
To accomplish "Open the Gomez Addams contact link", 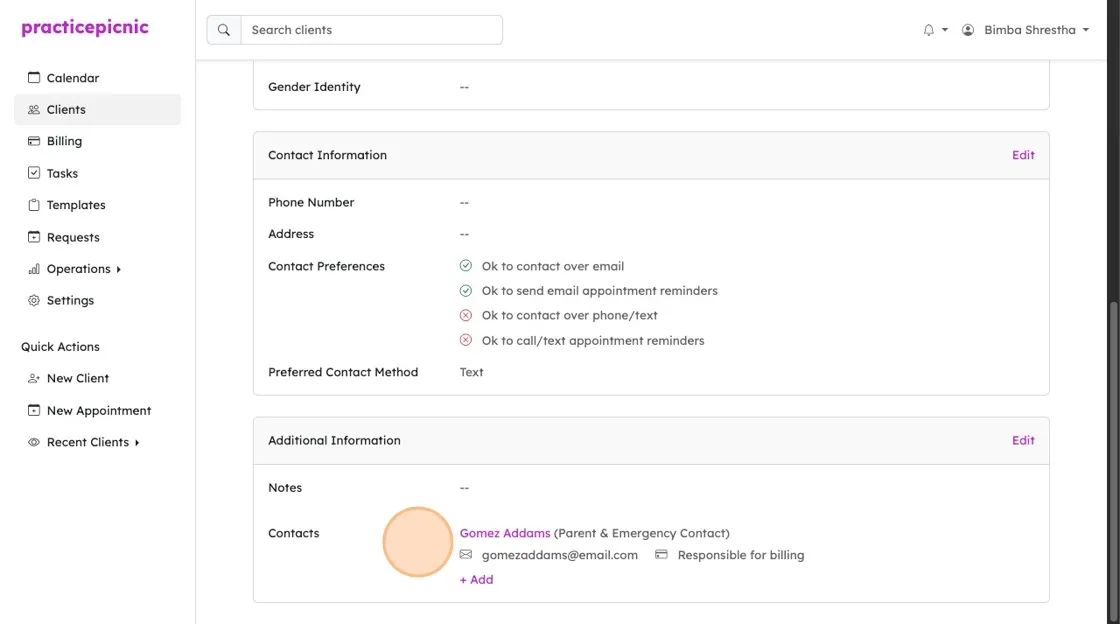I will click(505, 533).
